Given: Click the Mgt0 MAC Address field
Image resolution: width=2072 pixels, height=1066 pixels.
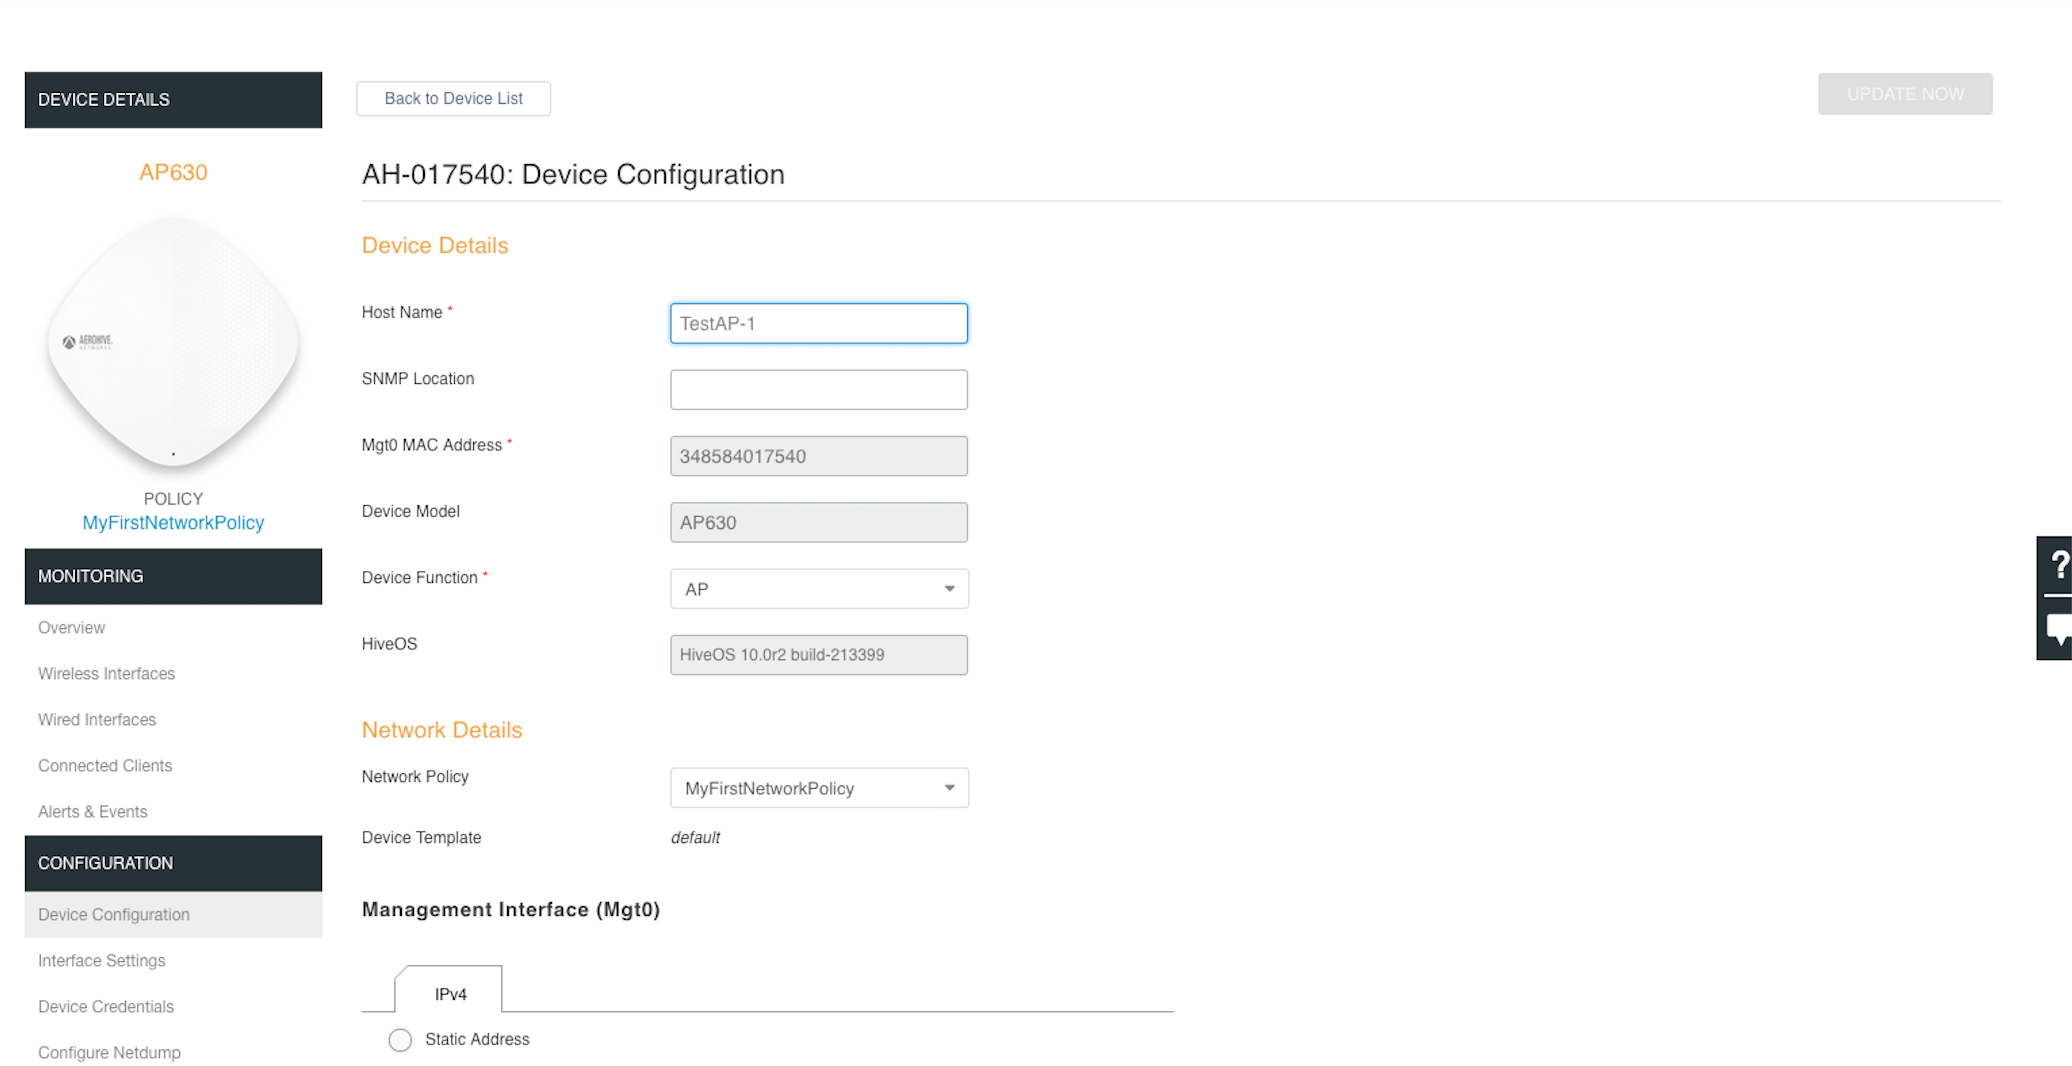Looking at the screenshot, I should pyautogui.click(x=819, y=456).
